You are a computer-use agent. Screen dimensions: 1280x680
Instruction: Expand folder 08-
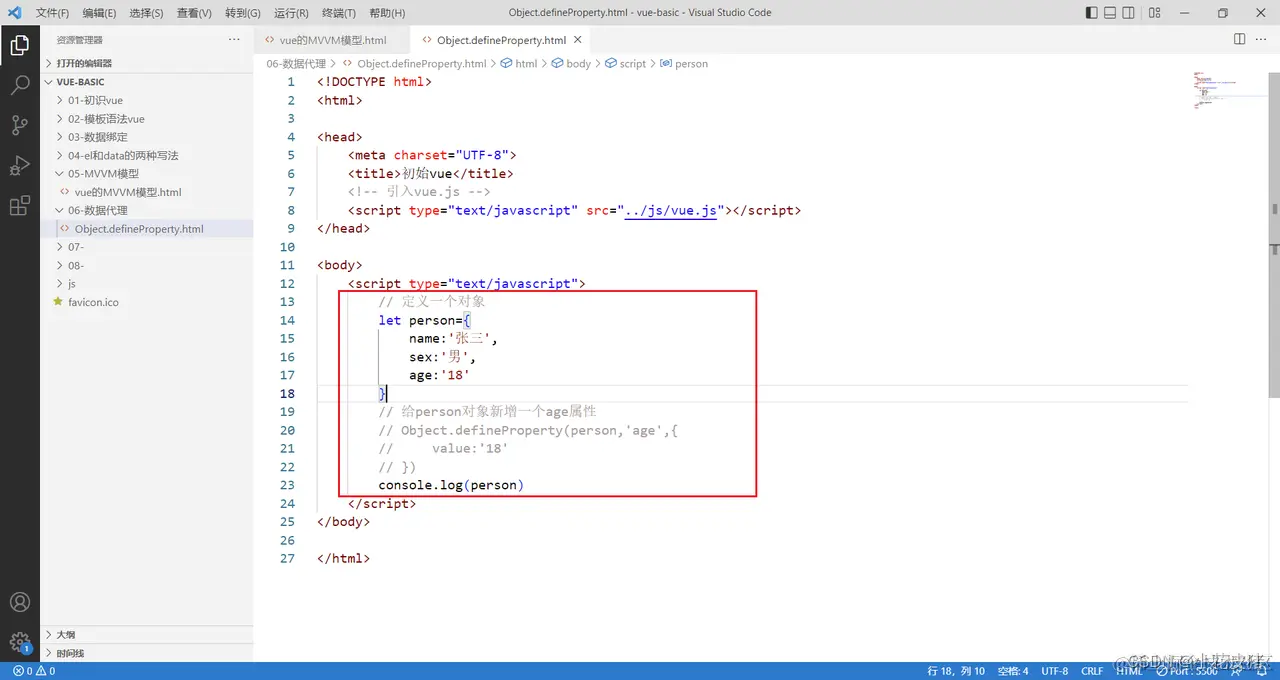pos(147,265)
